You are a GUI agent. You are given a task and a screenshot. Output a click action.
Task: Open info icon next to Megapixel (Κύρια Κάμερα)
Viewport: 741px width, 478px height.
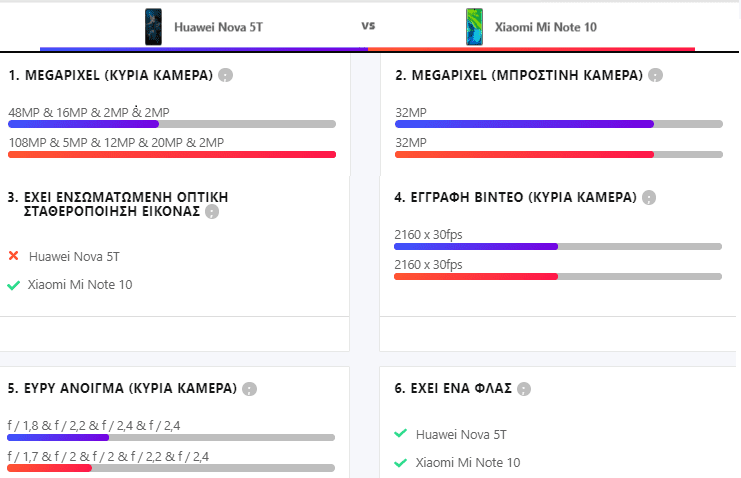point(225,75)
